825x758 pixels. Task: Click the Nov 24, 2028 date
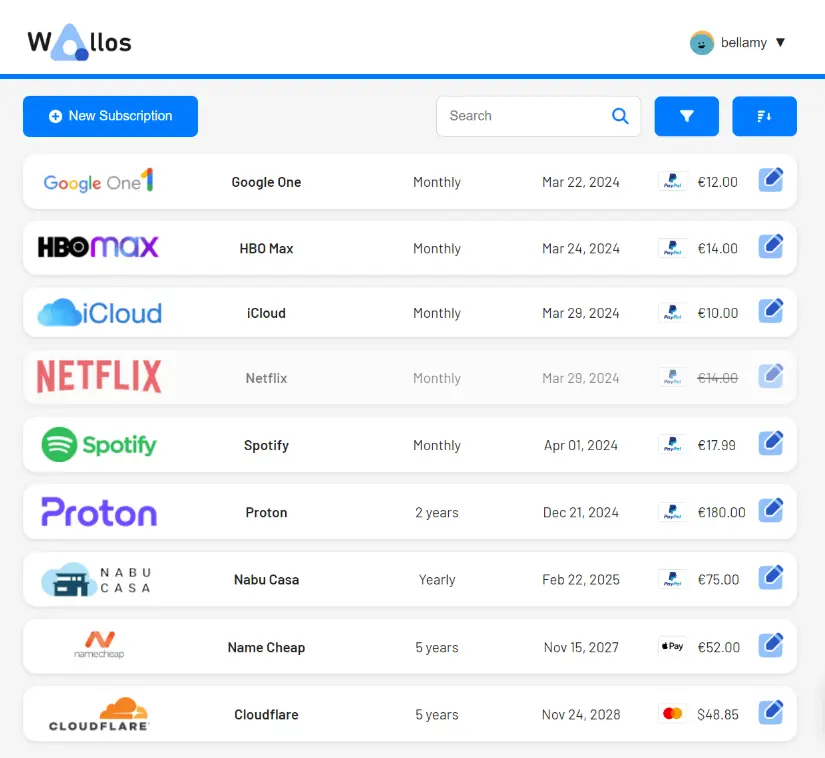[581, 715]
